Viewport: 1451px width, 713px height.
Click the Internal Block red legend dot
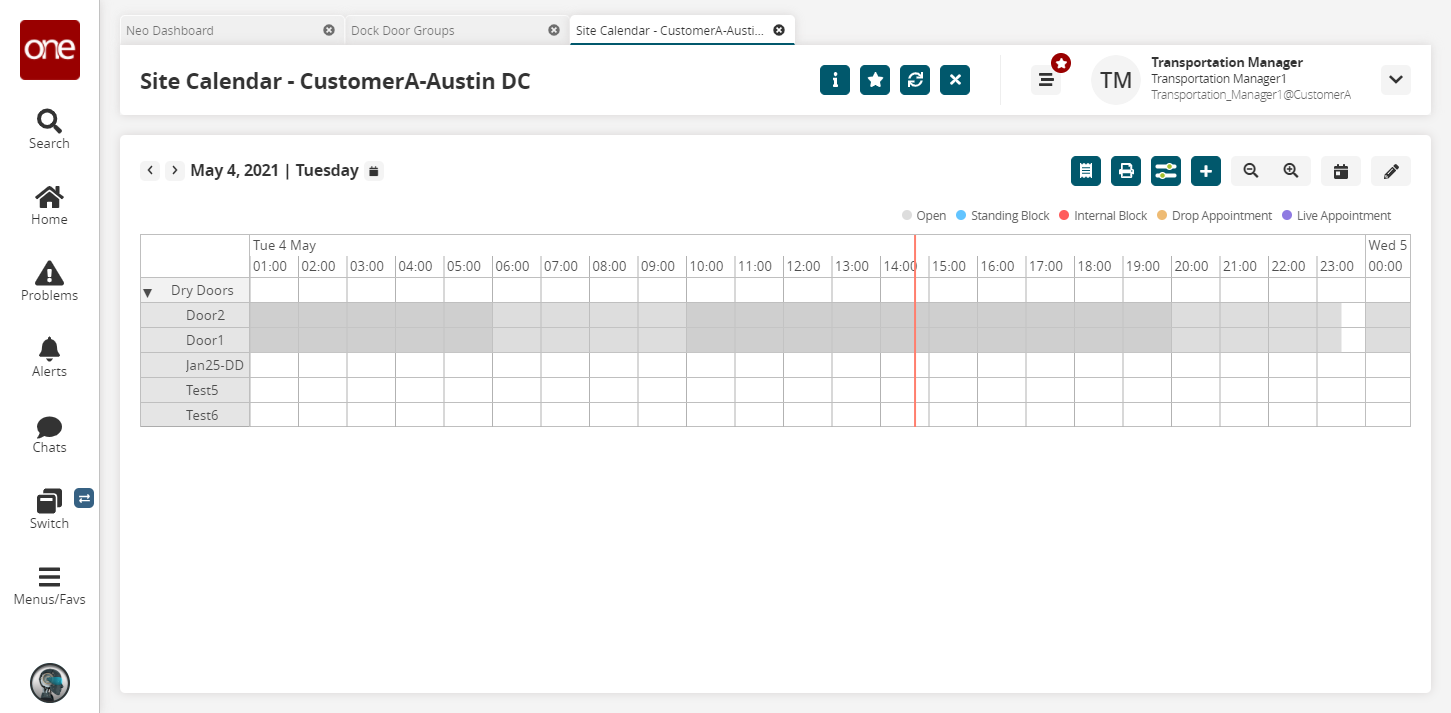[1064, 215]
